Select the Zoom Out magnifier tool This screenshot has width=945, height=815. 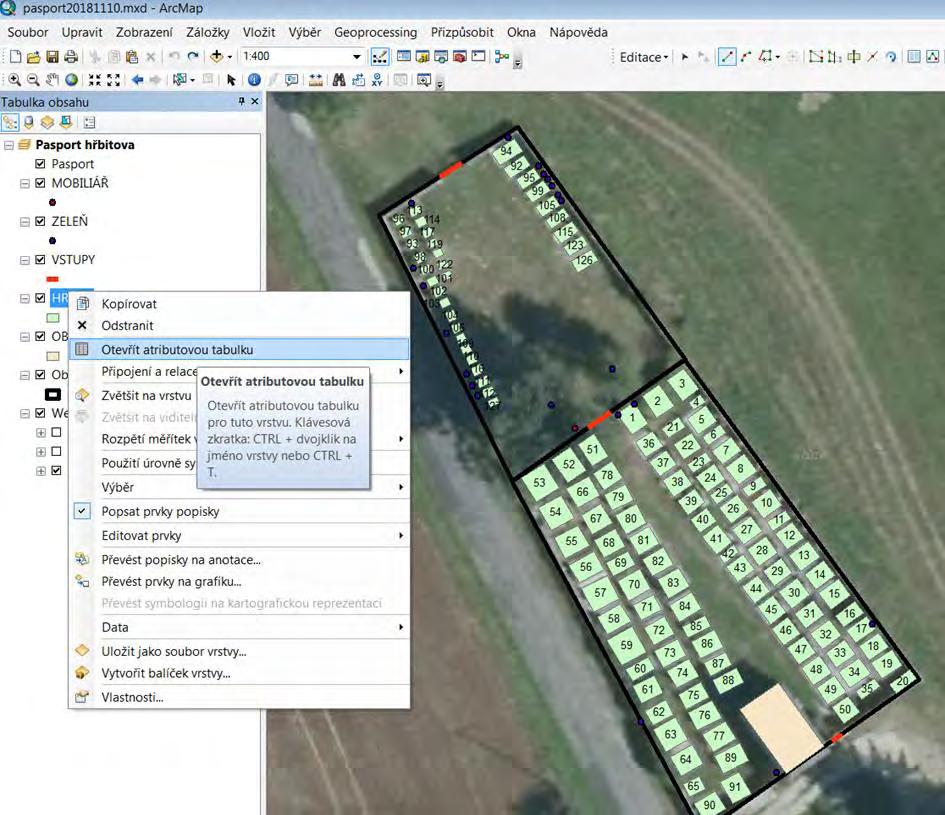click(x=33, y=80)
